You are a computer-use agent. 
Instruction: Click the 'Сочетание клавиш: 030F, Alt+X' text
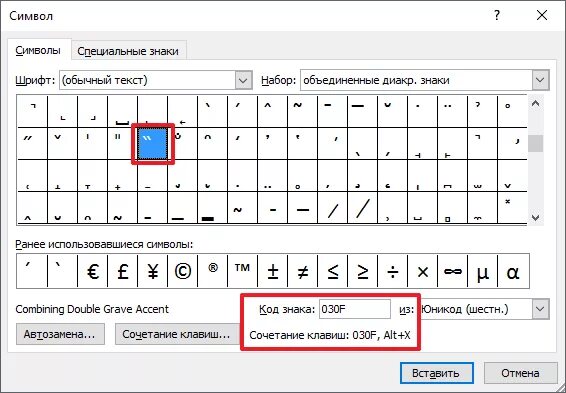tap(330, 335)
